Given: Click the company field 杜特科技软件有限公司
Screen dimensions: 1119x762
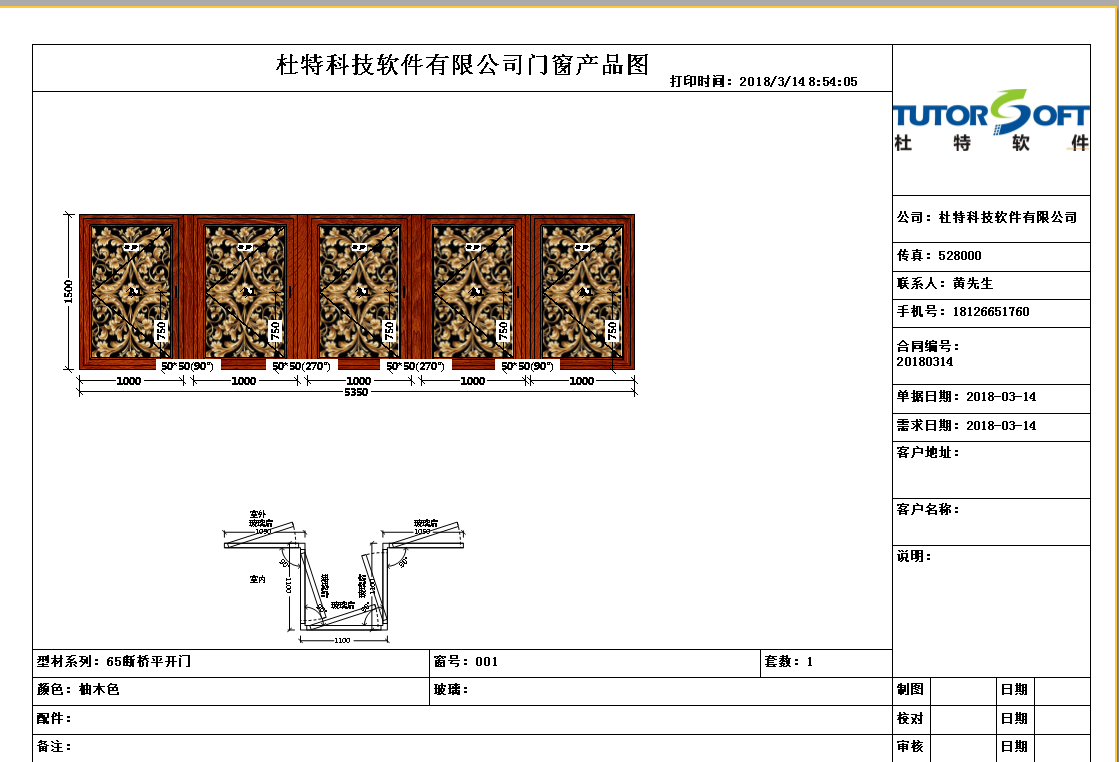Looking at the screenshot, I should coord(1008,217).
